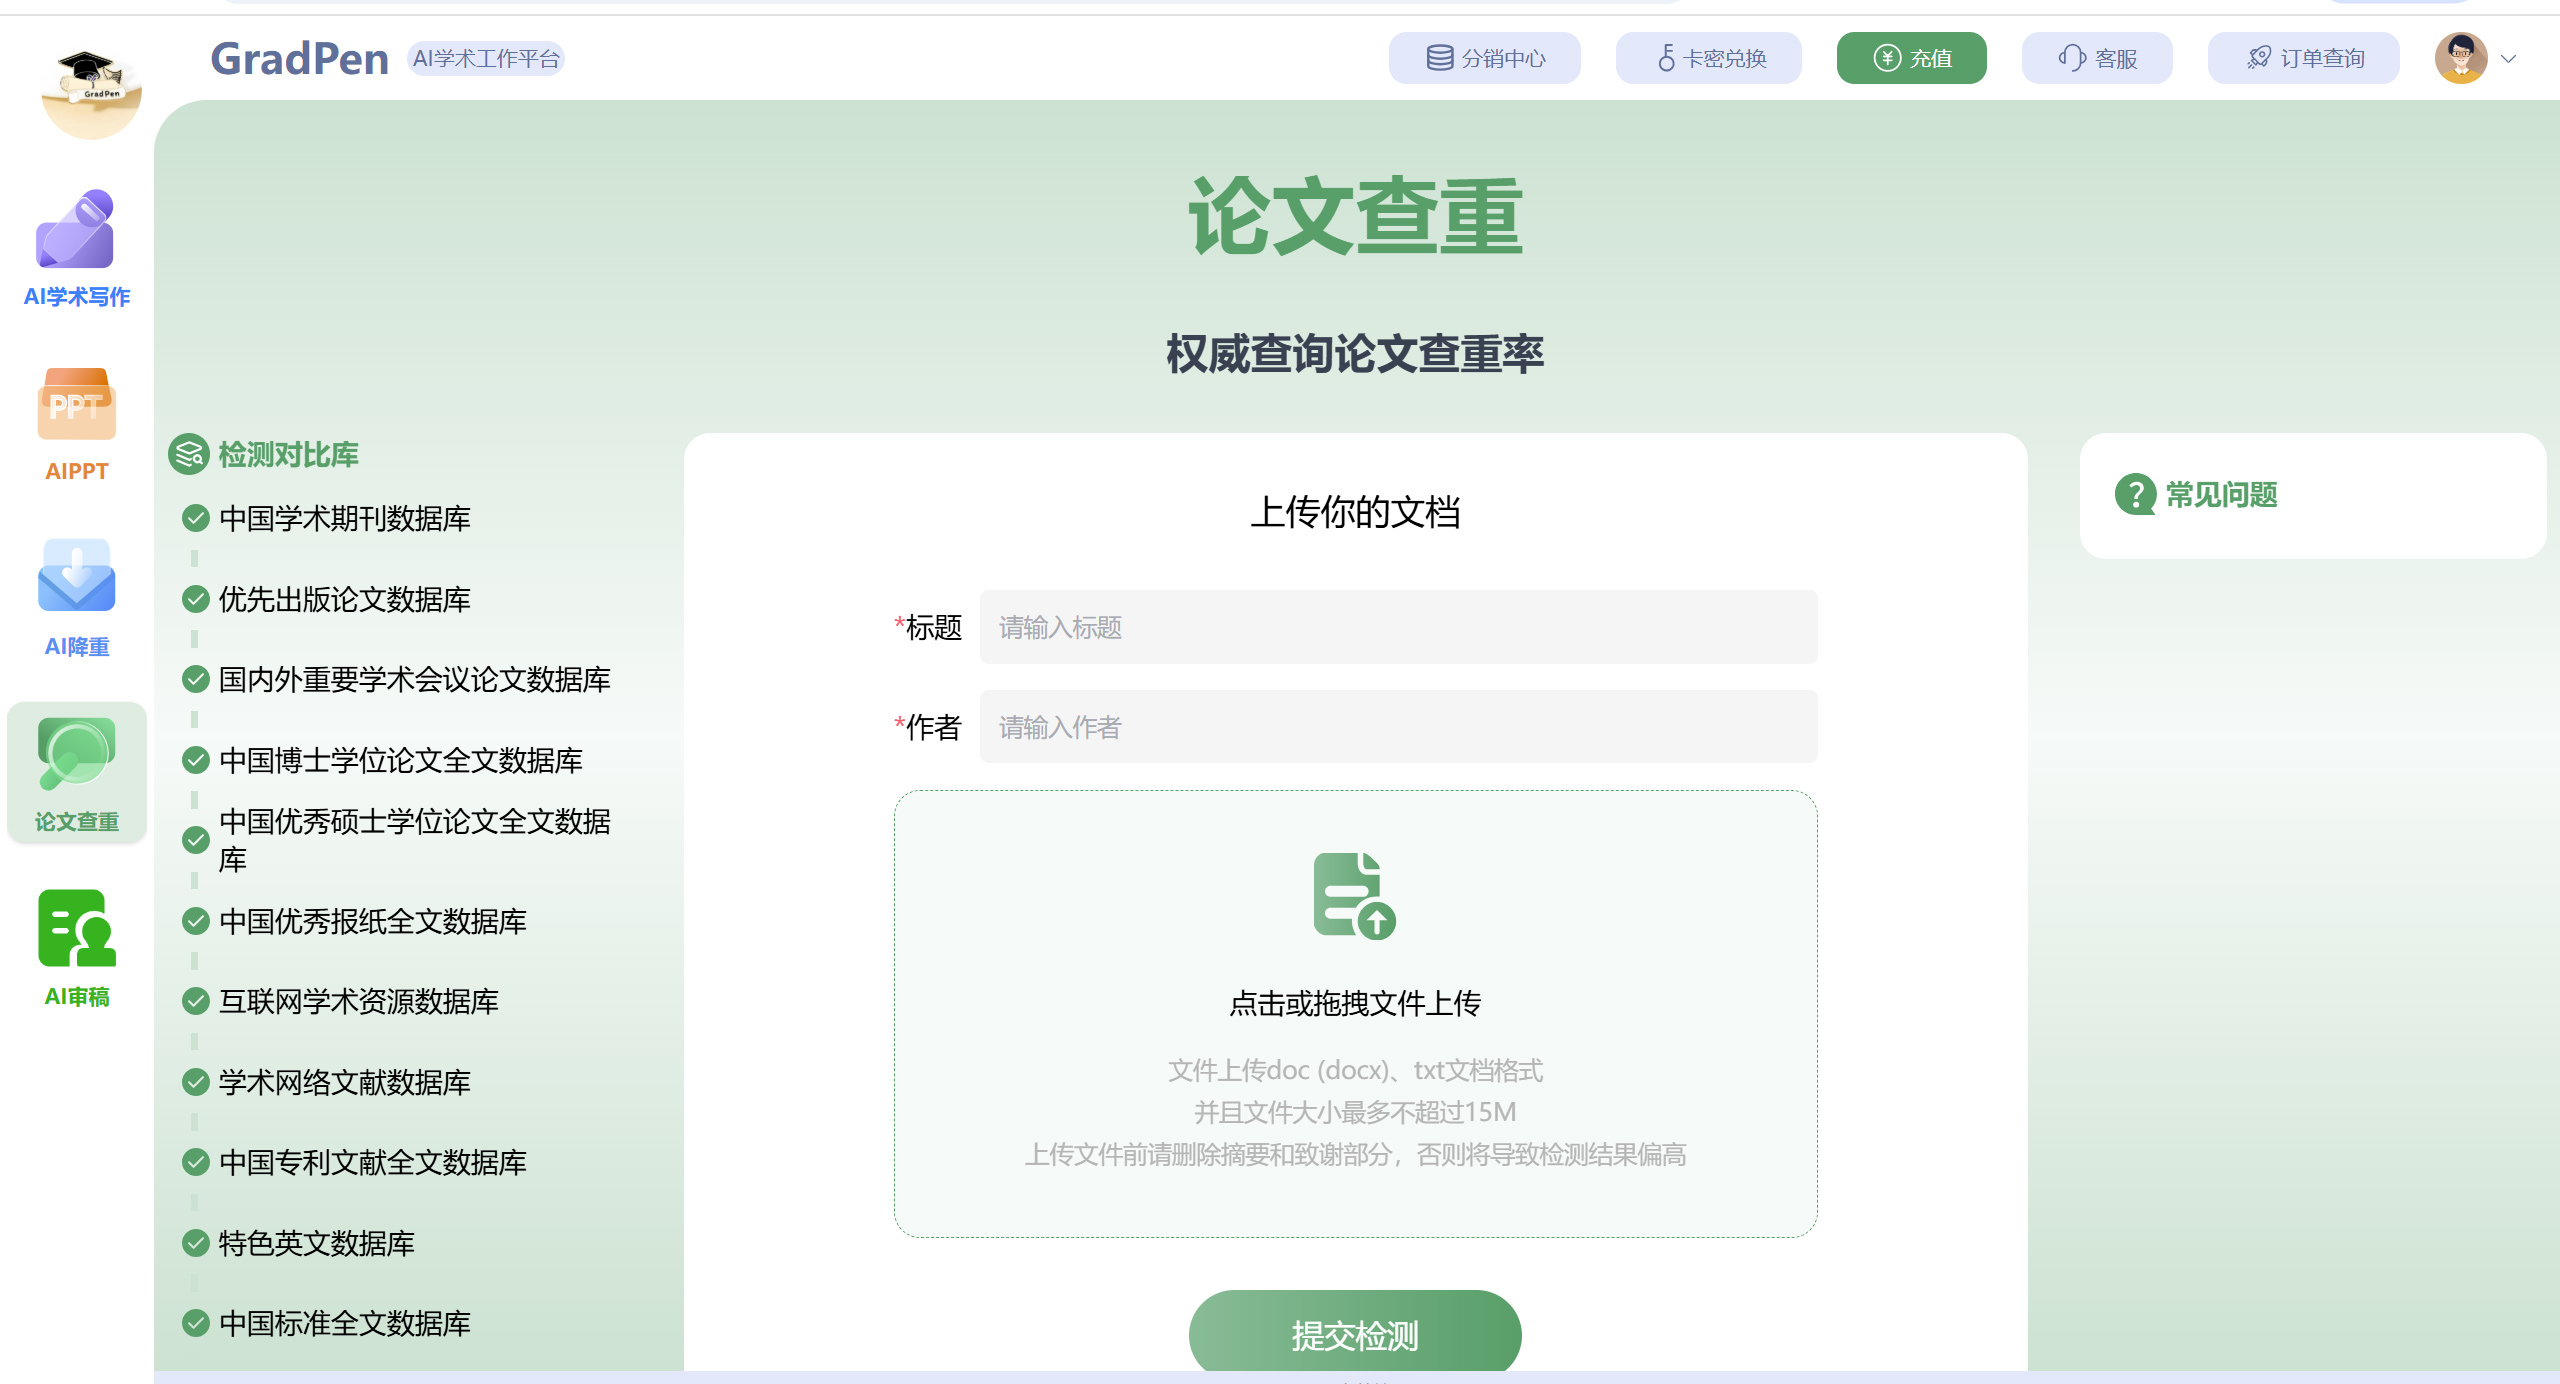Open the 卡密兑换 menu item
The height and width of the screenshot is (1384, 2560).
(x=1709, y=59)
